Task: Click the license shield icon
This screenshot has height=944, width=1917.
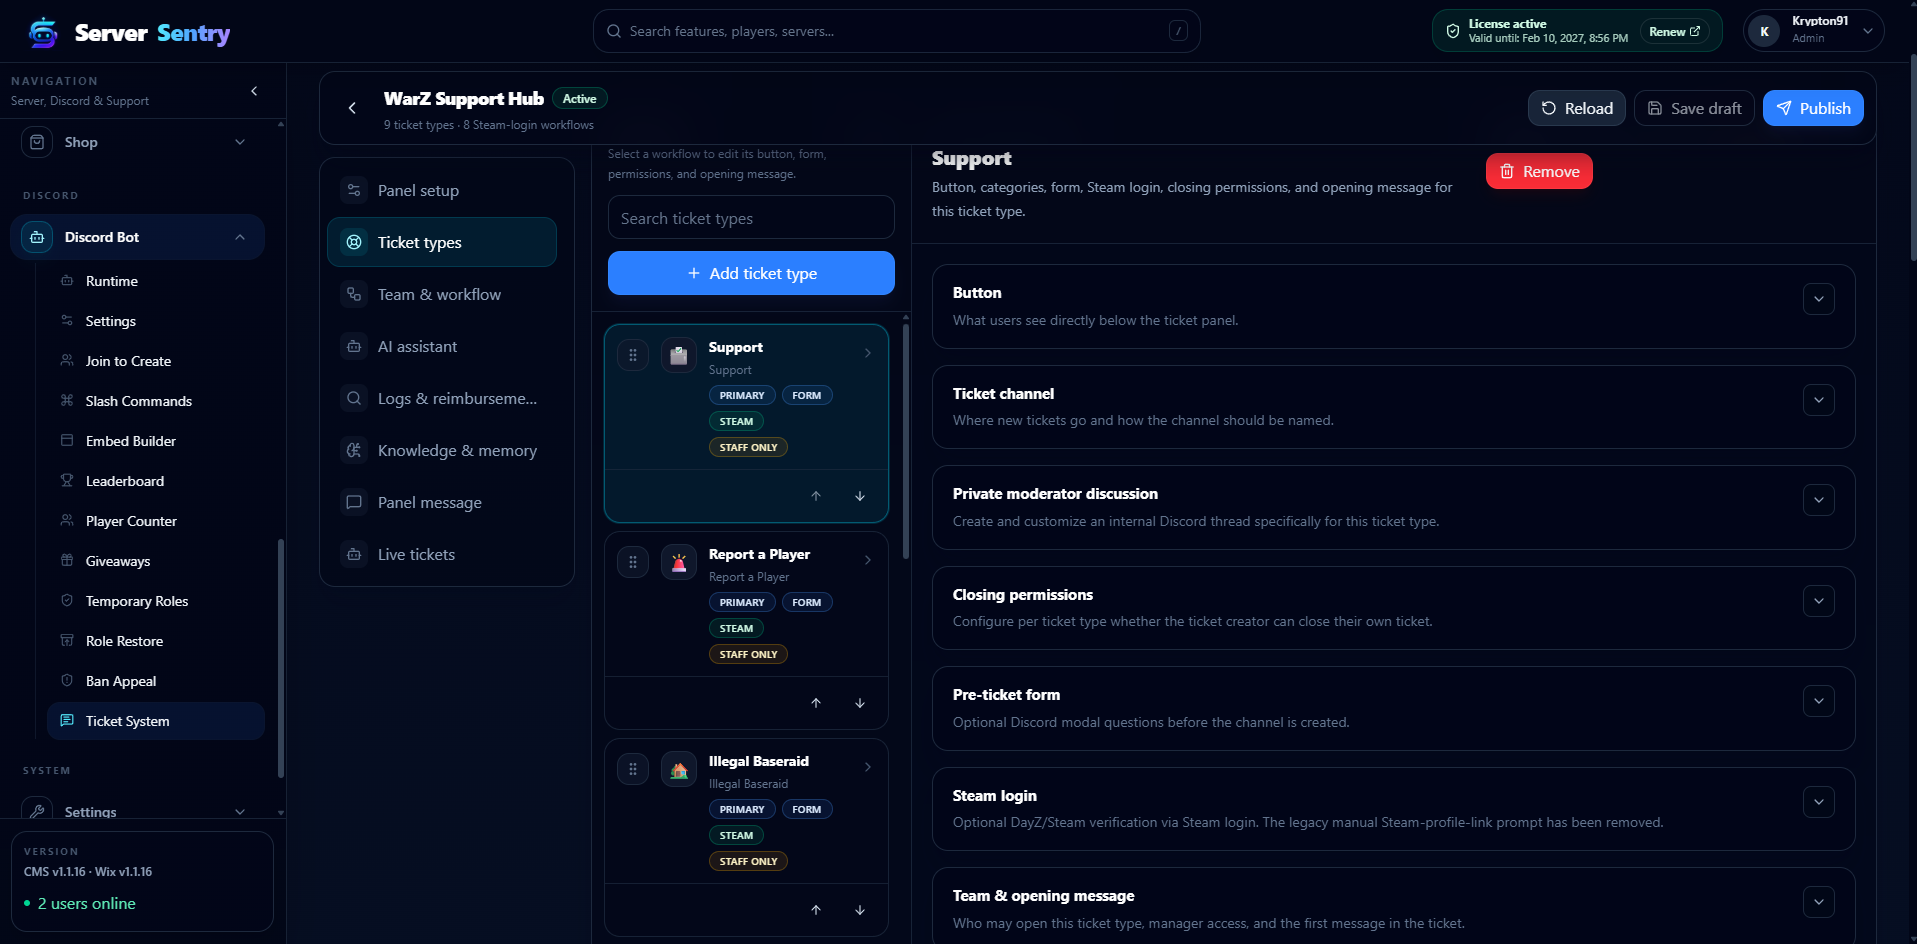Action: tap(1453, 31)
